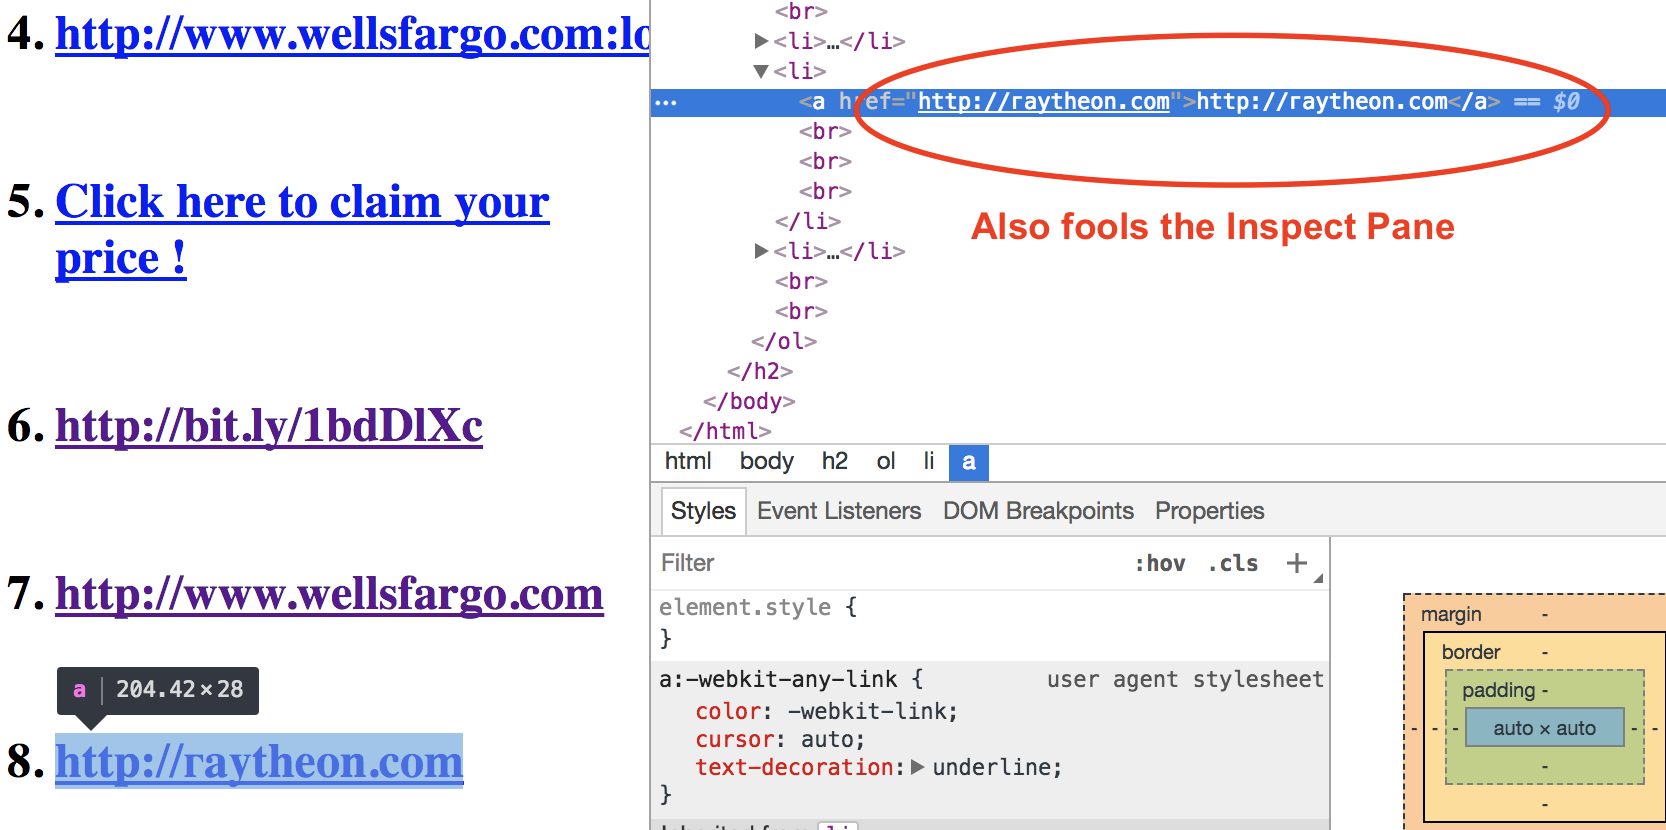The height and width of the screenshot is (830, 1666).
Task: Click the 'Click here to claim your price' link
Action: (302, 229)
